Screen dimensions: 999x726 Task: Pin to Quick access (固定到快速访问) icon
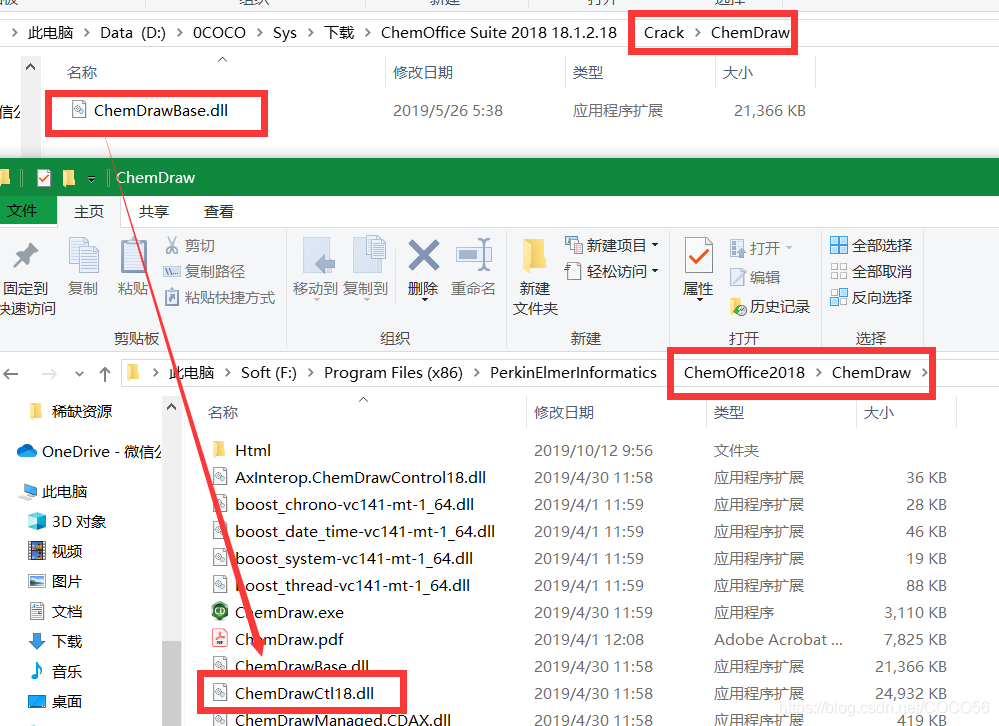[x=26, y=256]
